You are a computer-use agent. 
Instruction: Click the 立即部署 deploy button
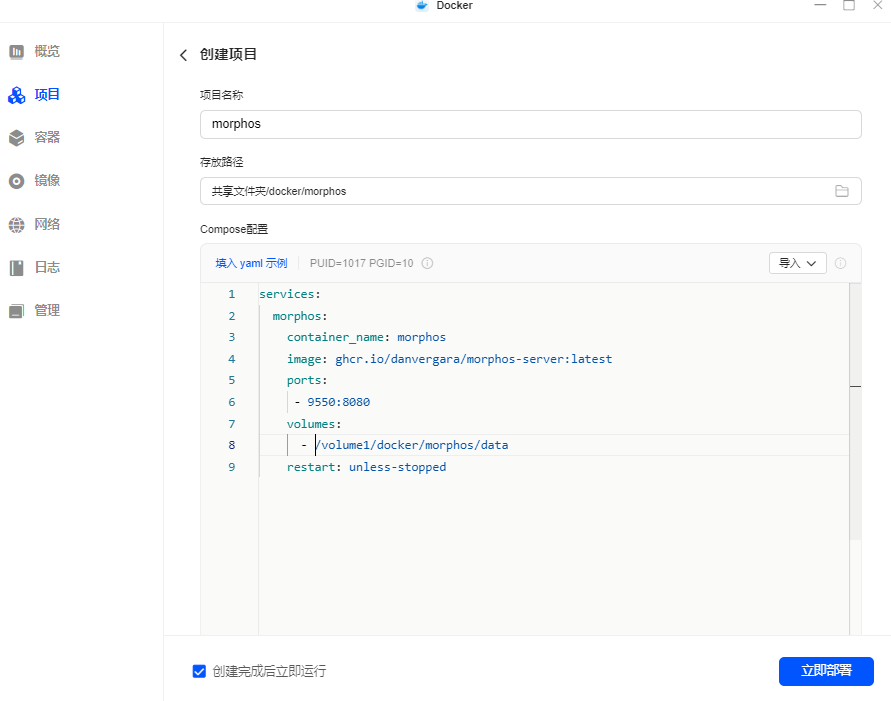pyautogui.click(x=826, y=671)
